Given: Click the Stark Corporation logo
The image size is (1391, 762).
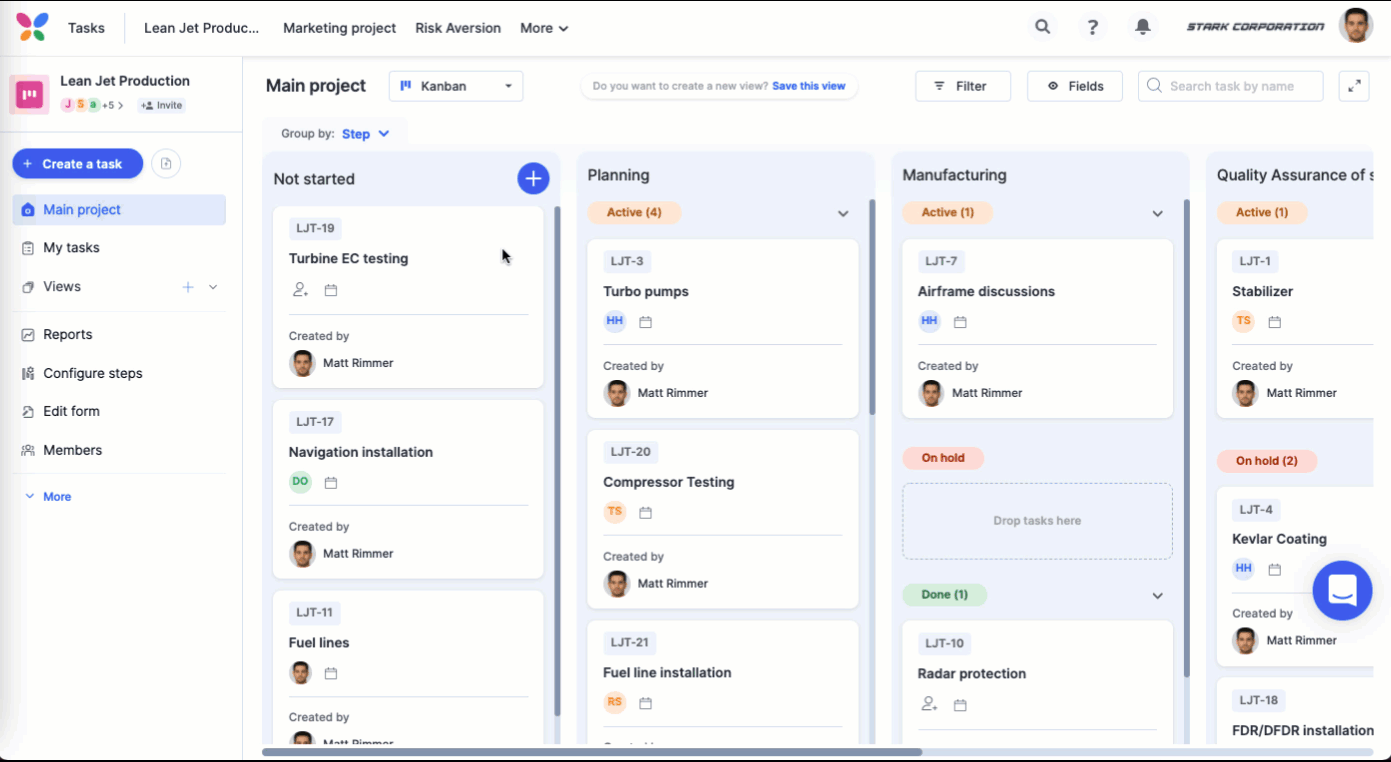Looking at the screenshot, I should tap(1255, 27).
